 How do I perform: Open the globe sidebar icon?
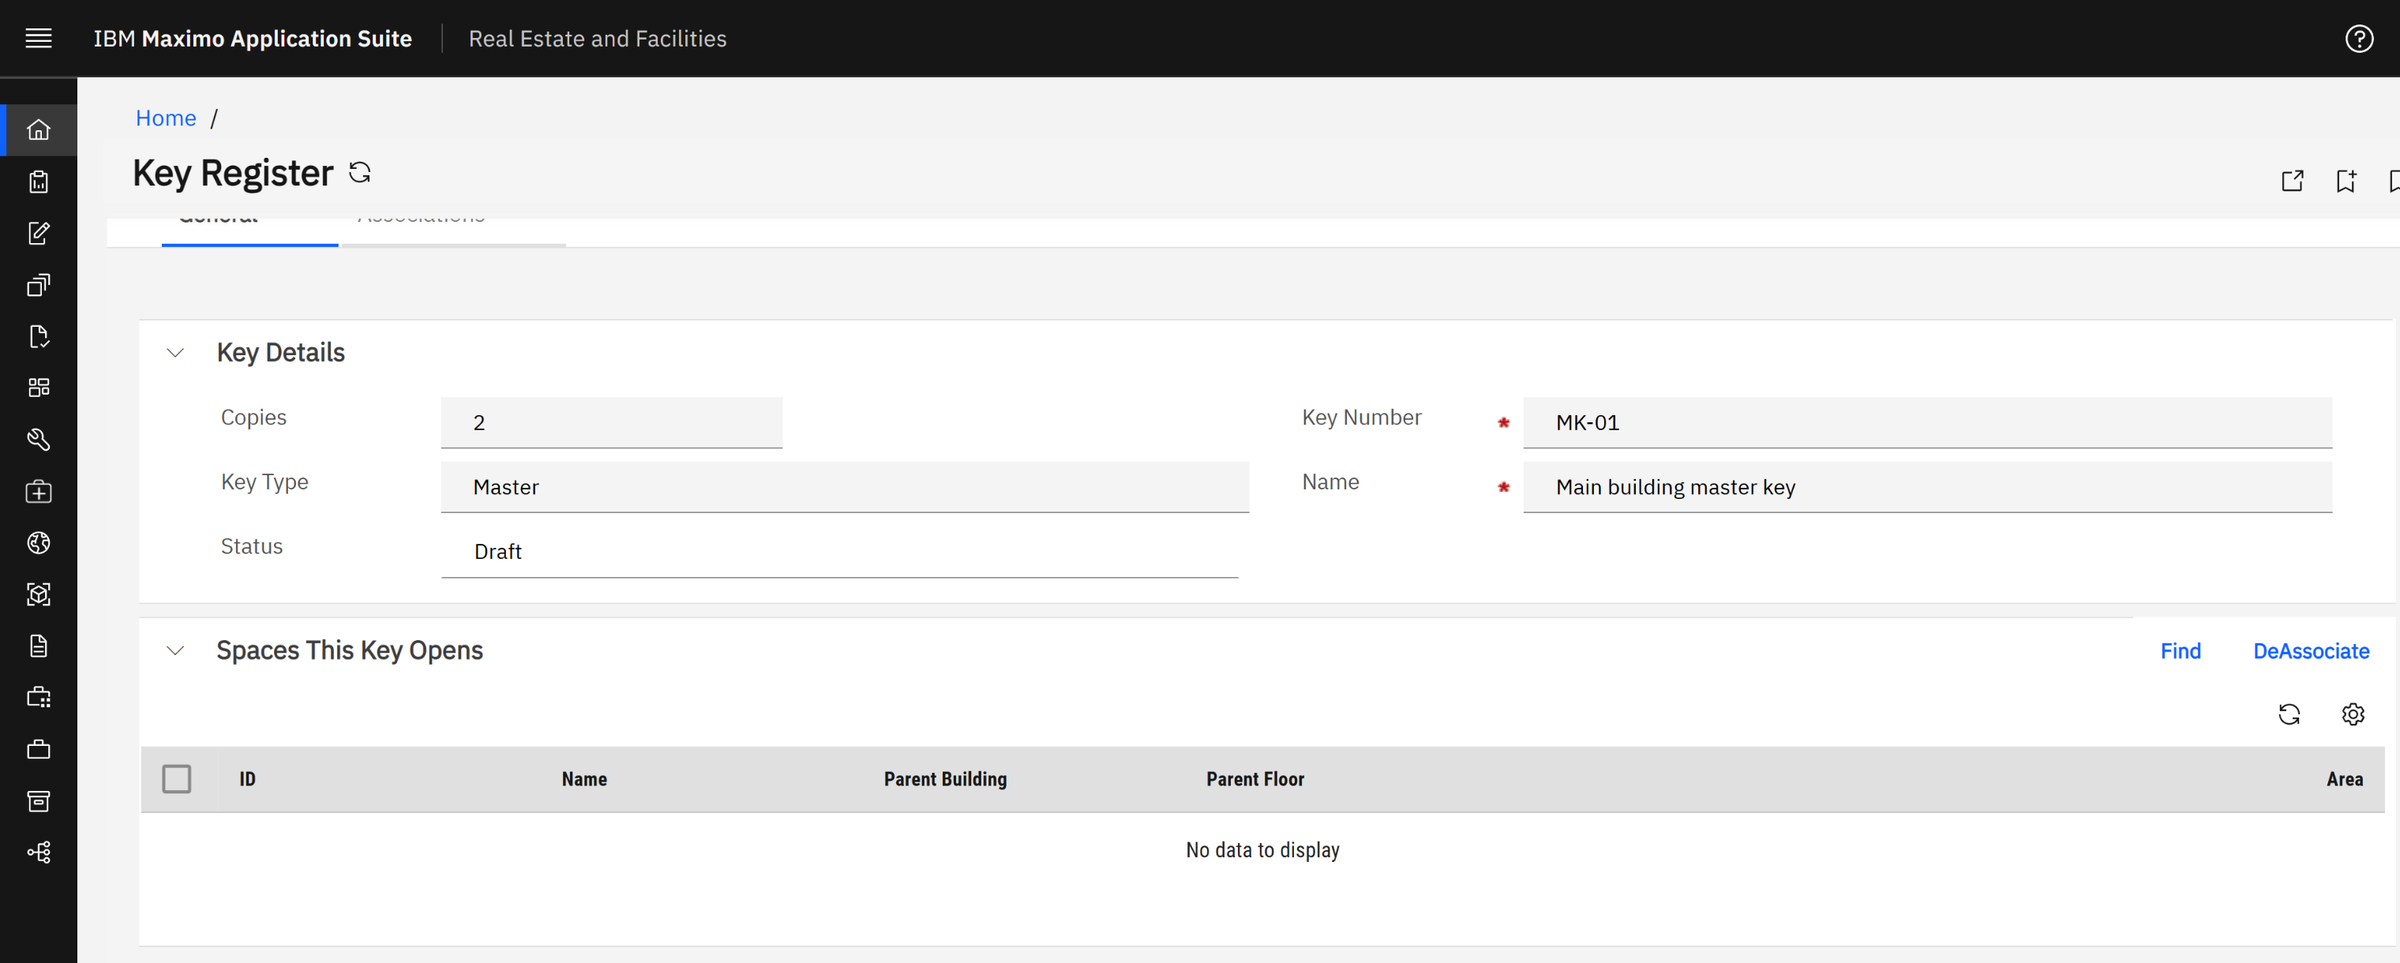(38, 543)
